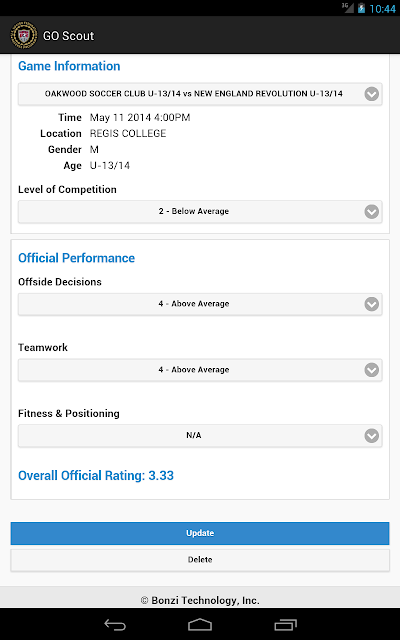400x640 pixels.
Task: Tap the Game Information section heading
Action: [x=69, y=66]
